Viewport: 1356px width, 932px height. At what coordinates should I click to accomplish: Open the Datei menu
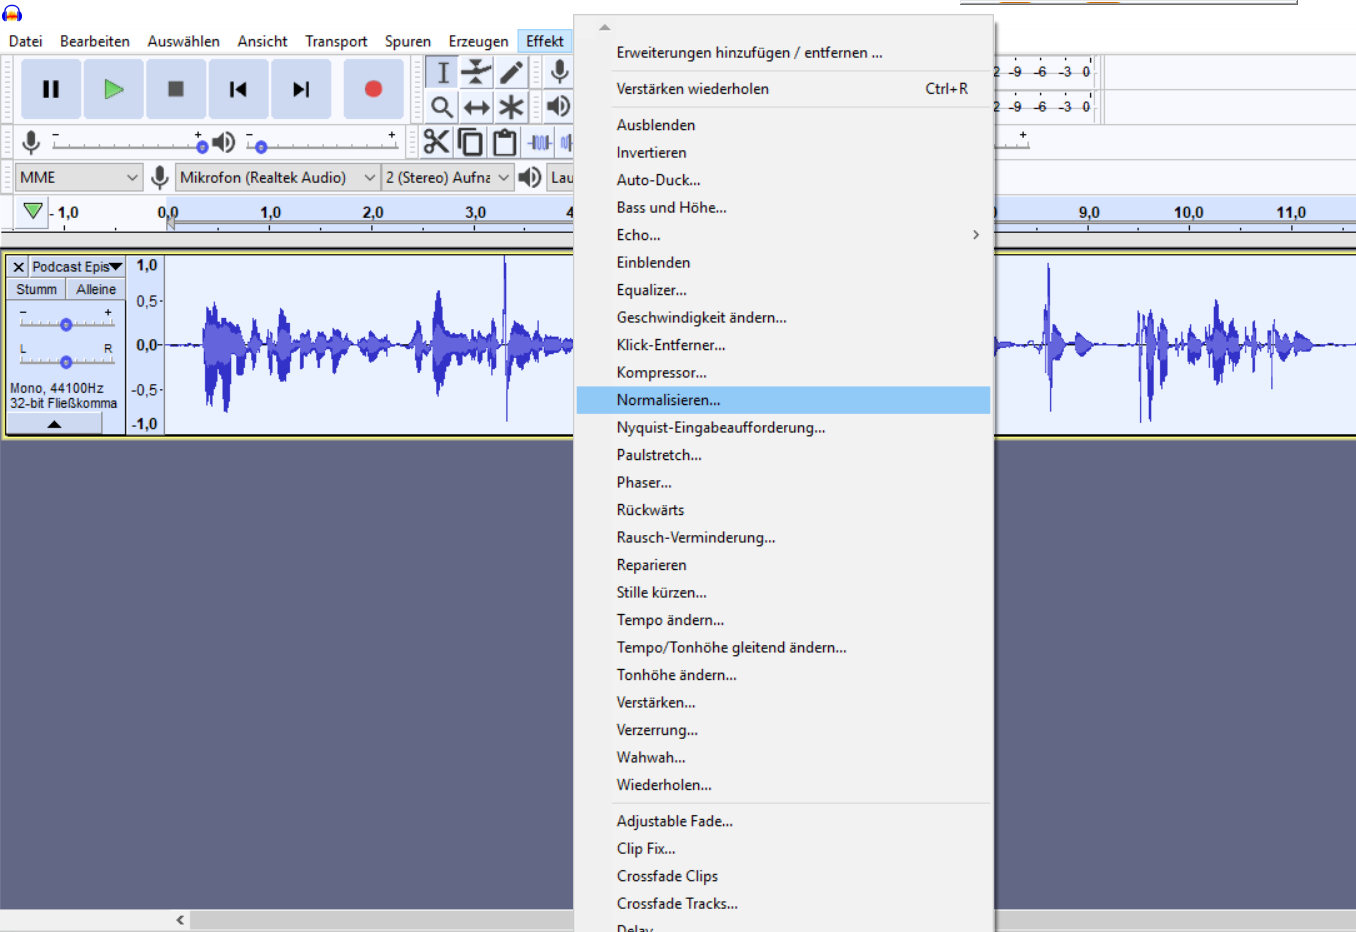click(x=26, y=41)
